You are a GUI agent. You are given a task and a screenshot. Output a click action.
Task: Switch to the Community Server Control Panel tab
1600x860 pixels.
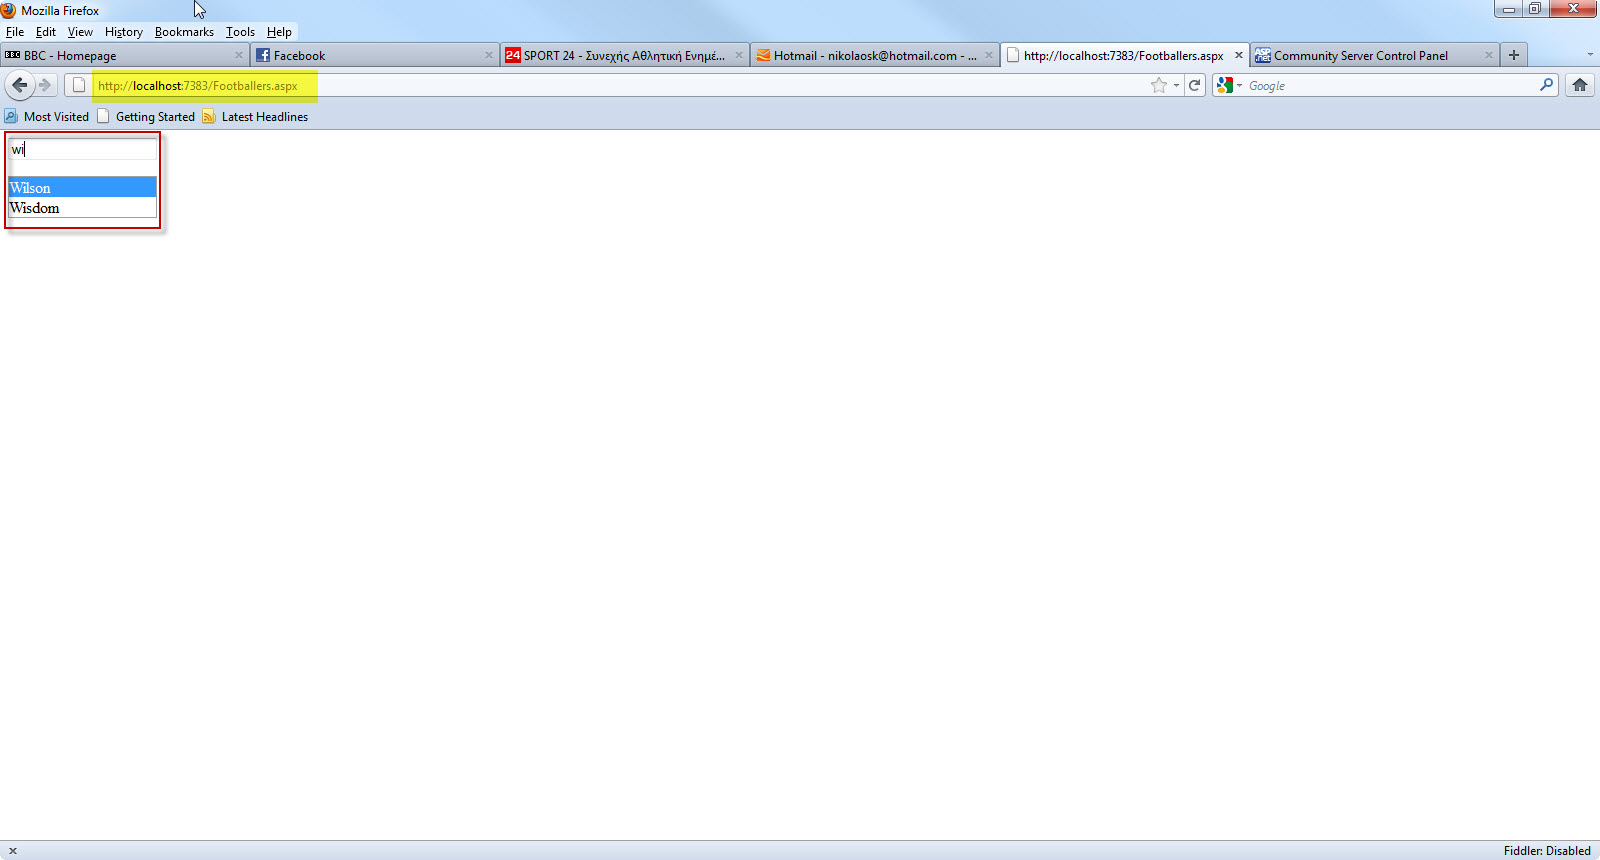point(1375,55)
